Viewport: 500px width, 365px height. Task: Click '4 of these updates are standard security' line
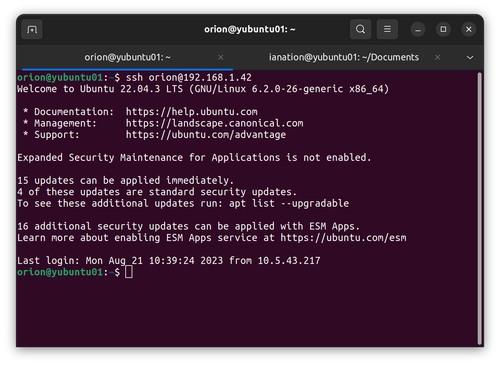point(157,192)
